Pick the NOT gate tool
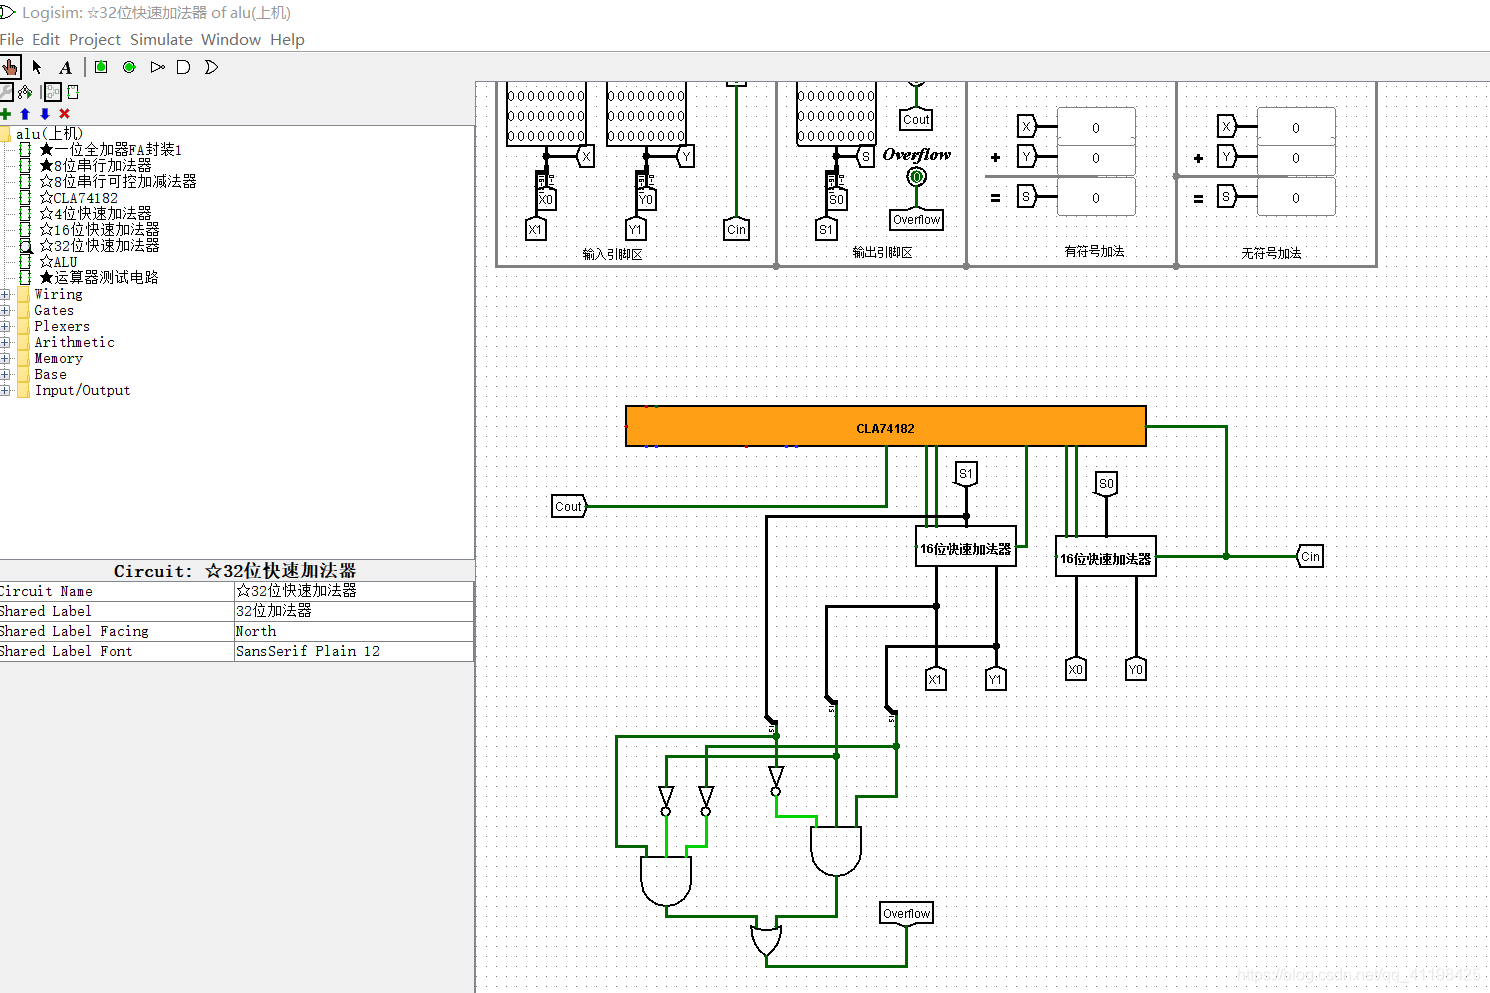Image resolution: width=1490 pixels, height=993 pixels. [157, 67]
